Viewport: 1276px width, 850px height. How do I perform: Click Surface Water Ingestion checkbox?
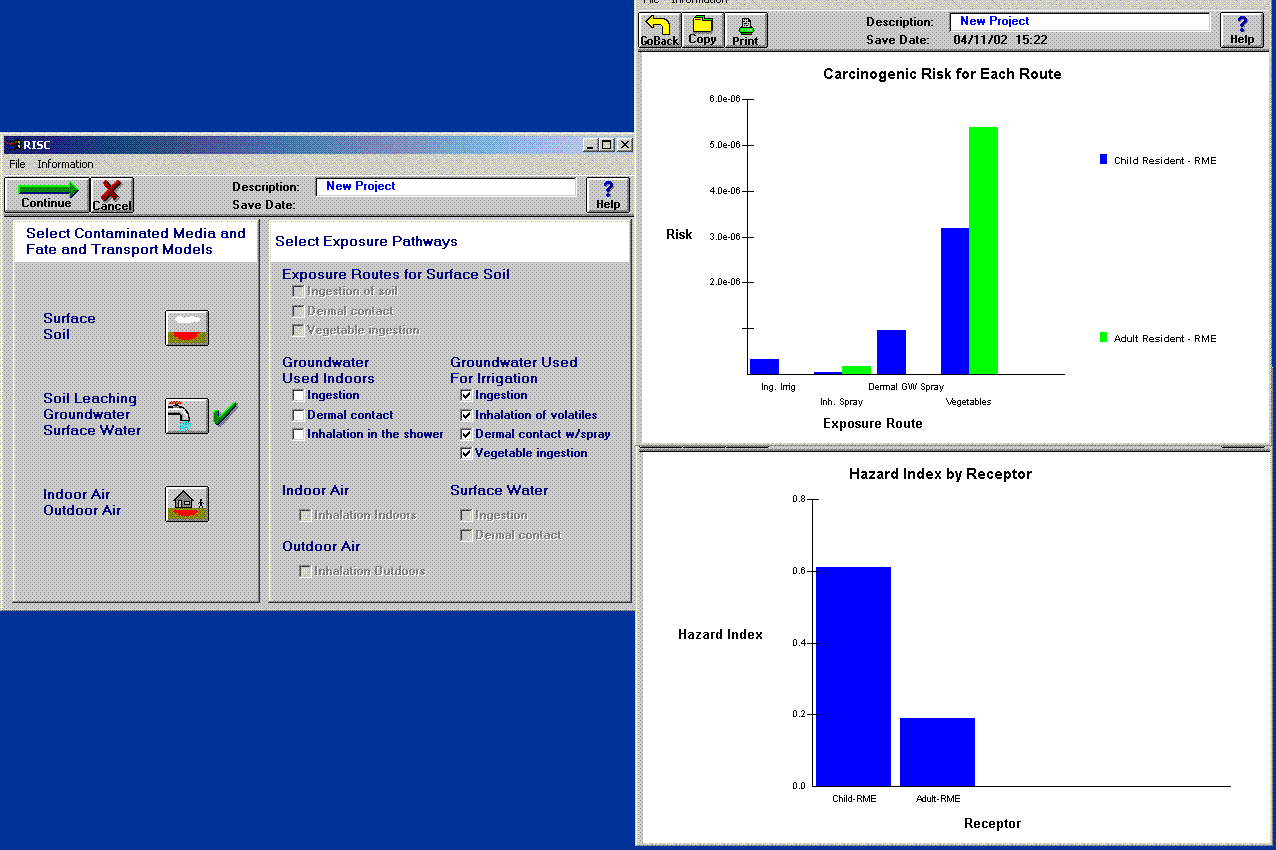coord(466,515)
